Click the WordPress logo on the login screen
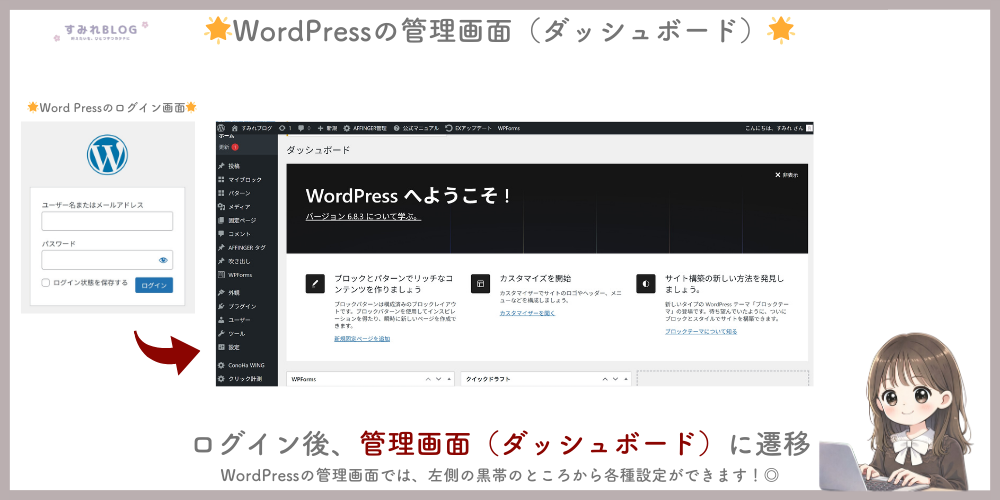 click(107, 155)
